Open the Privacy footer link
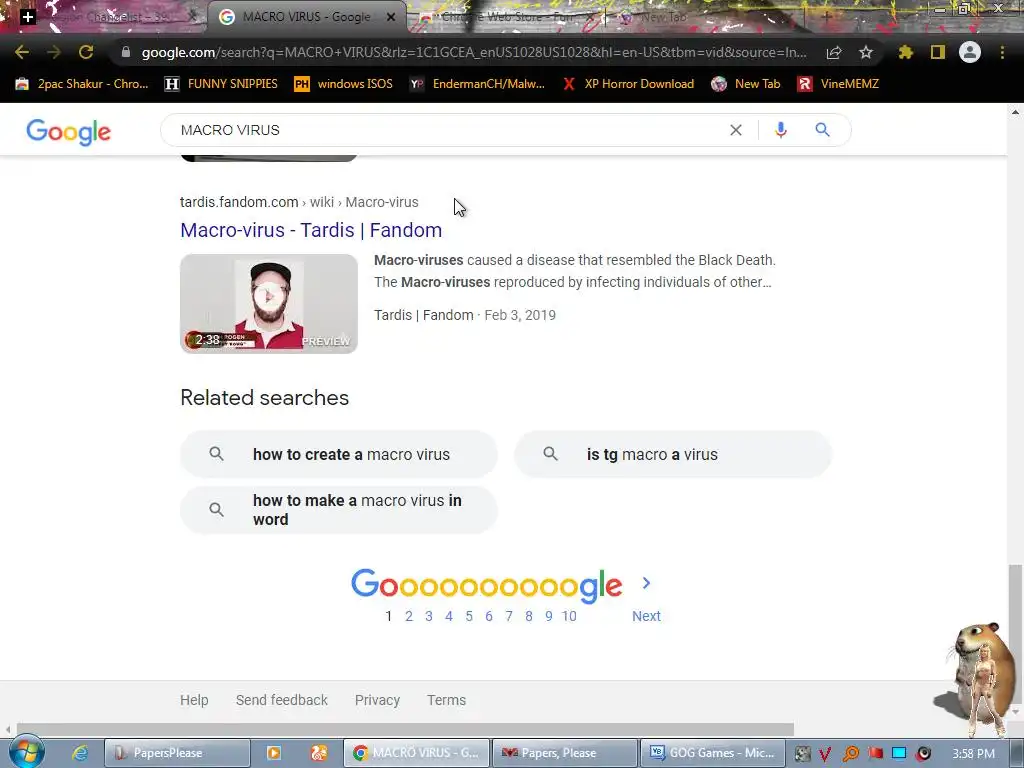Image resolution: width=1024 pixels, height=768 pixels. click(377, 700)
